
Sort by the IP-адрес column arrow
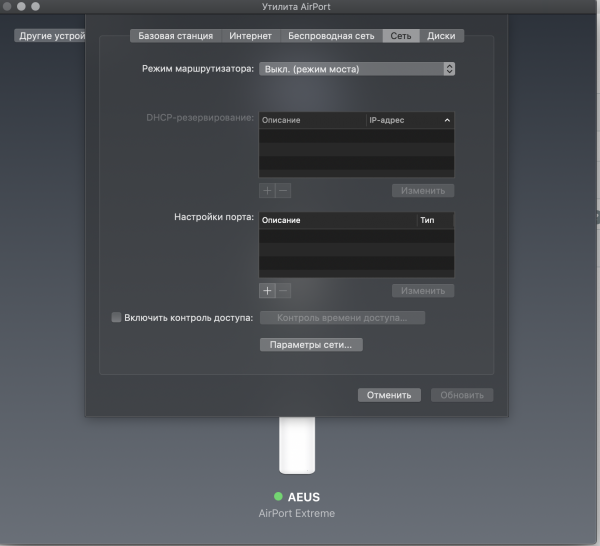click(x=447, y=120)
